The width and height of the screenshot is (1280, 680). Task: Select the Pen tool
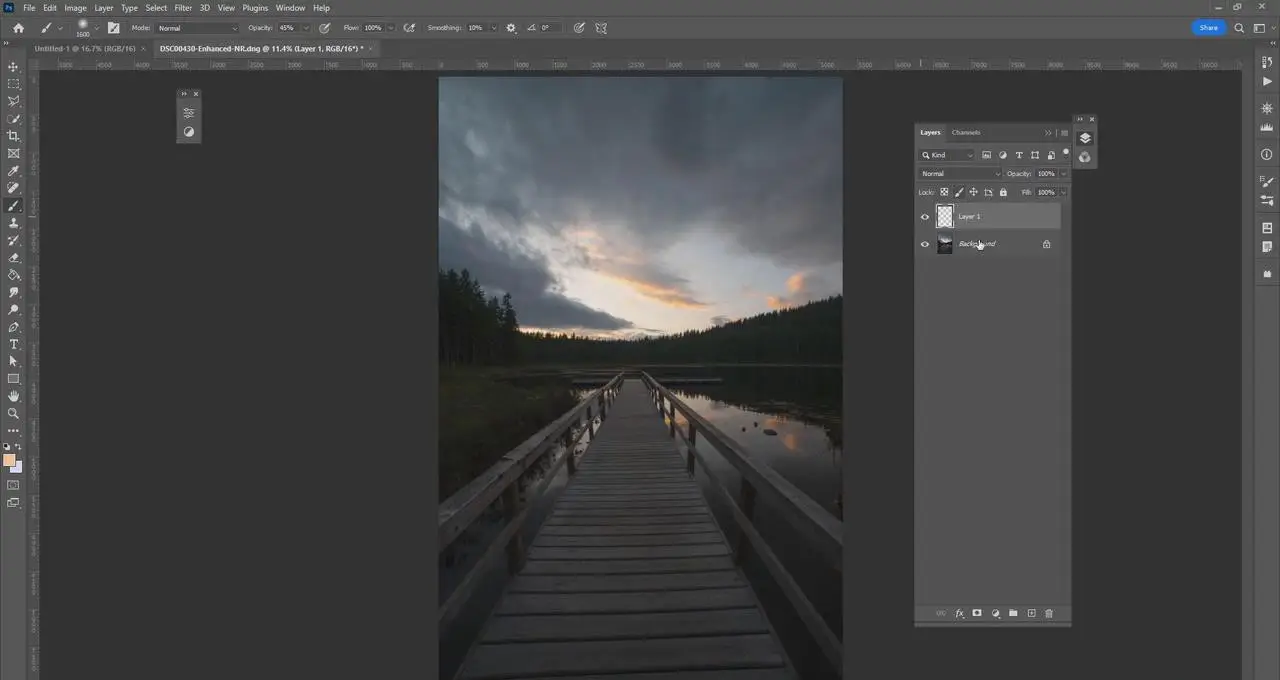tap(13, 327)
